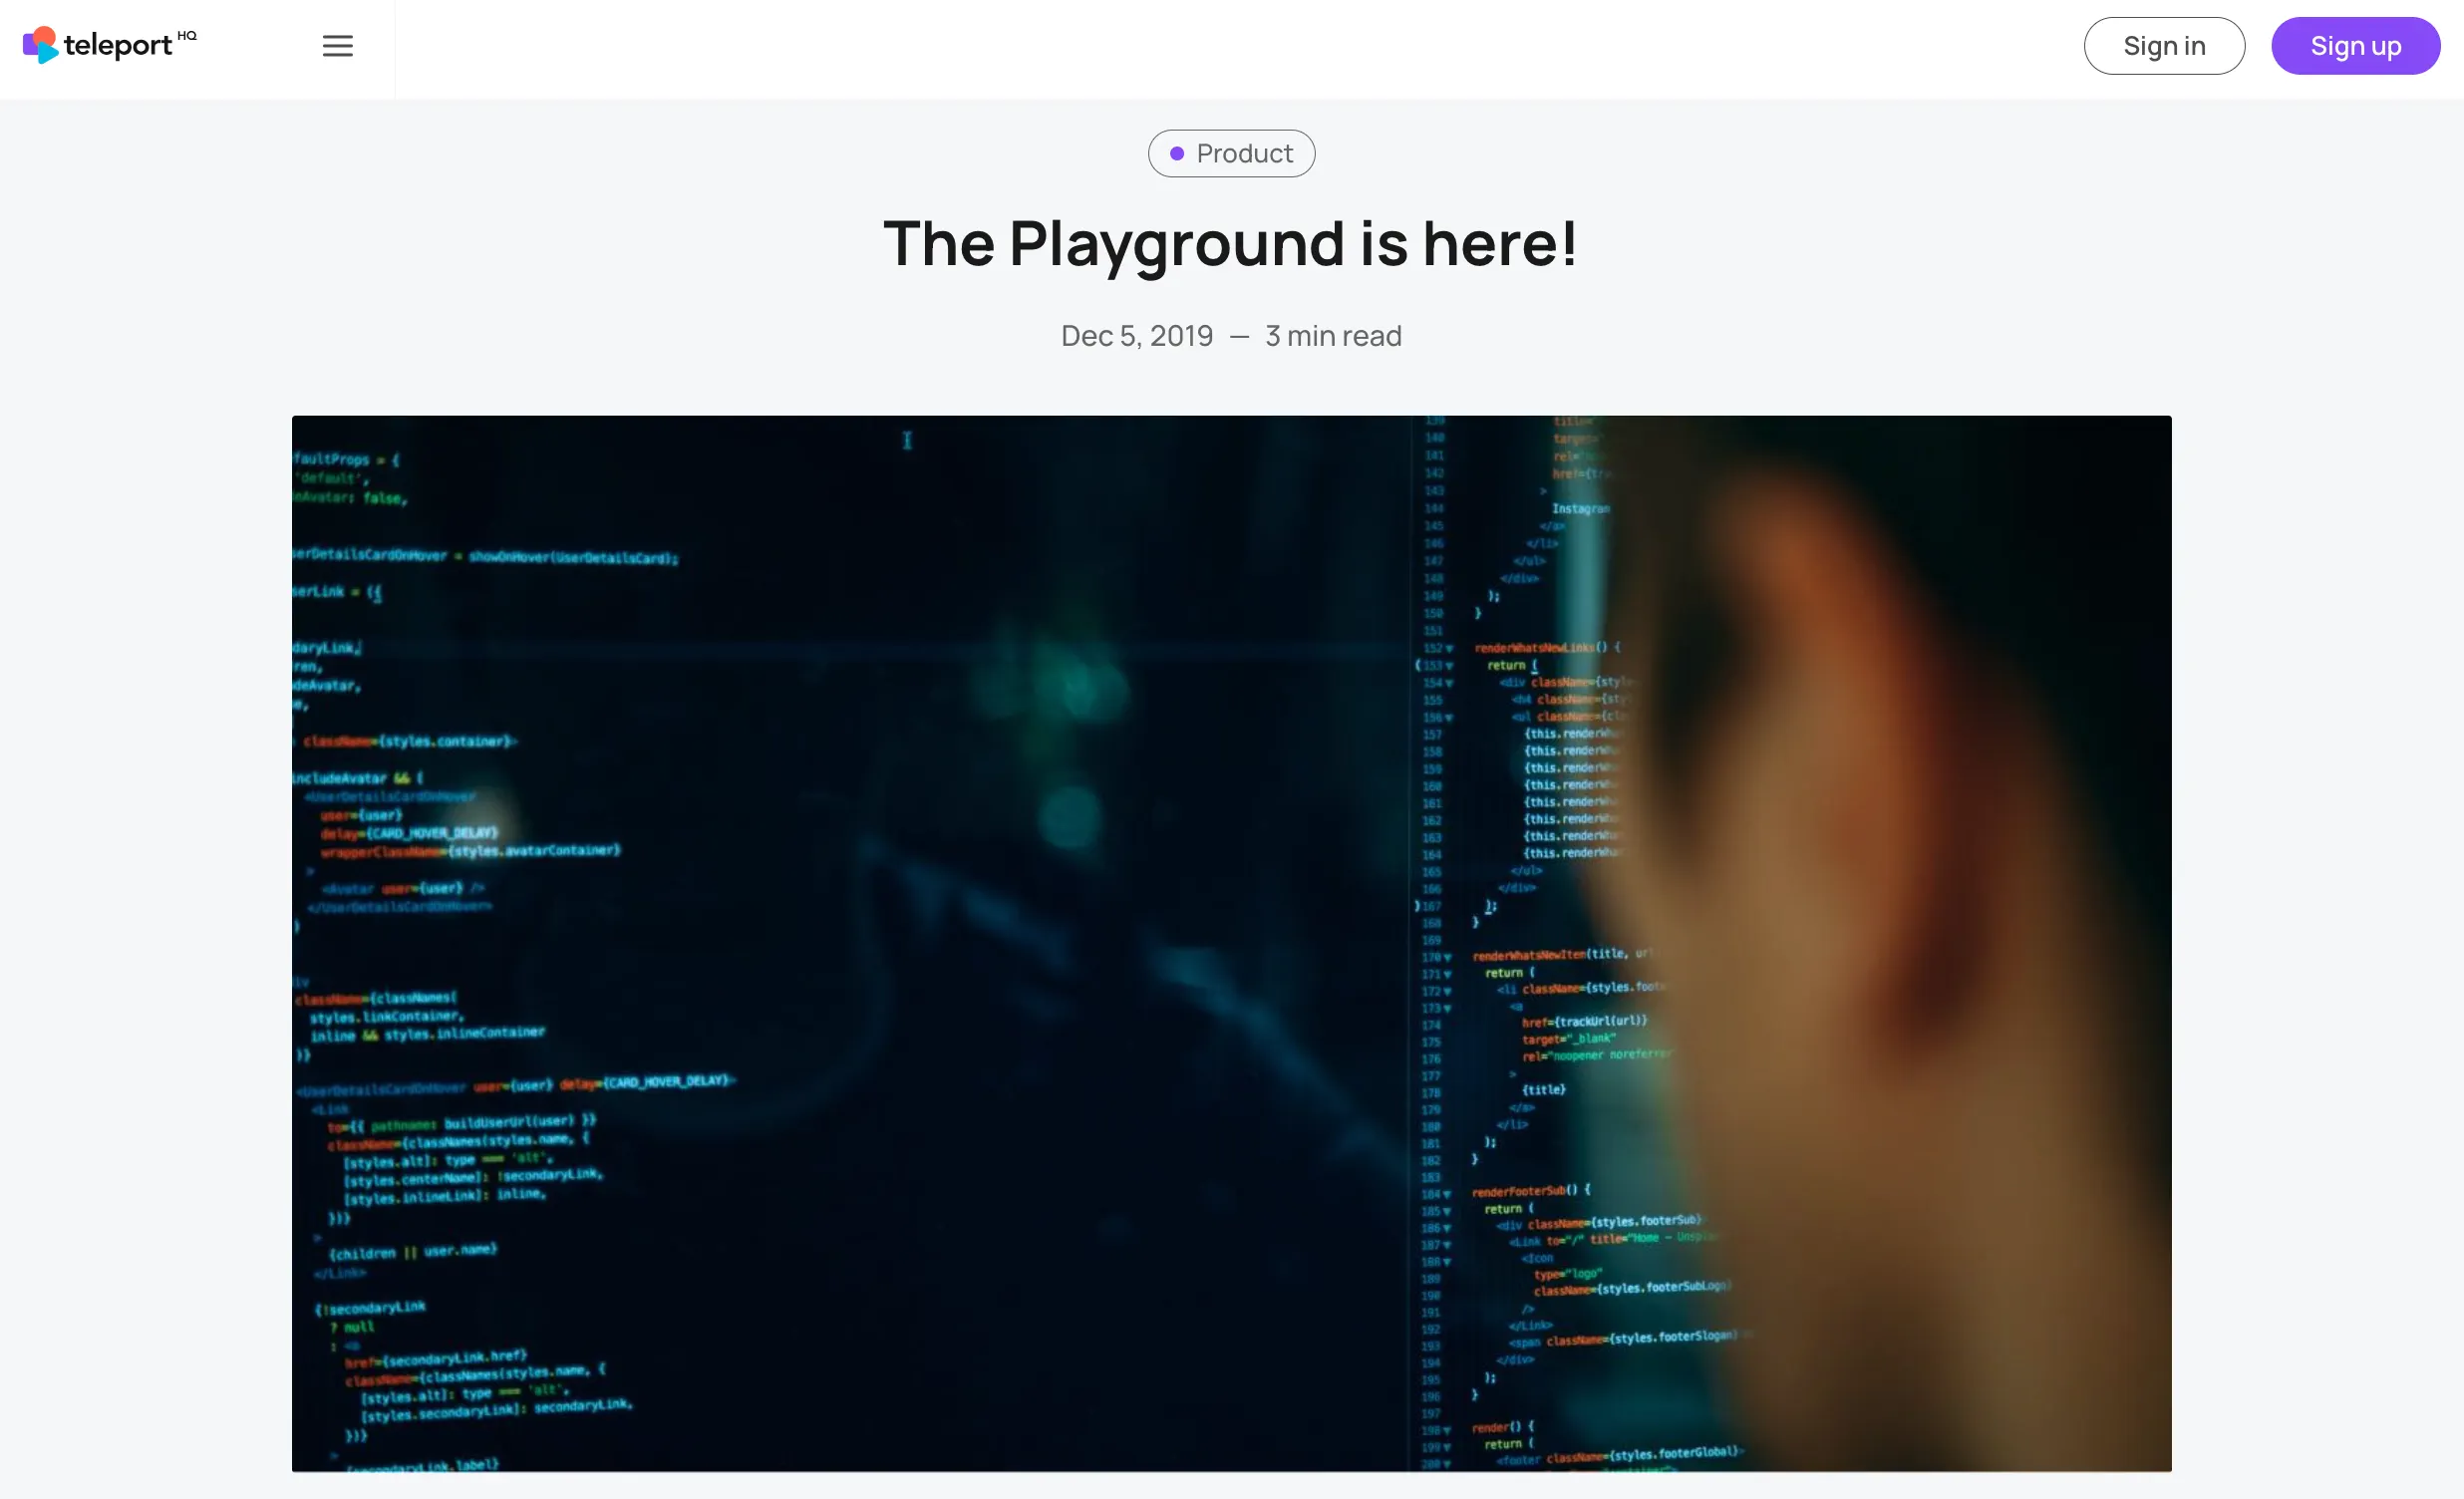Click the purple dot in Product tag
Screen dimensions: 2464x1499
[1177, 154]
